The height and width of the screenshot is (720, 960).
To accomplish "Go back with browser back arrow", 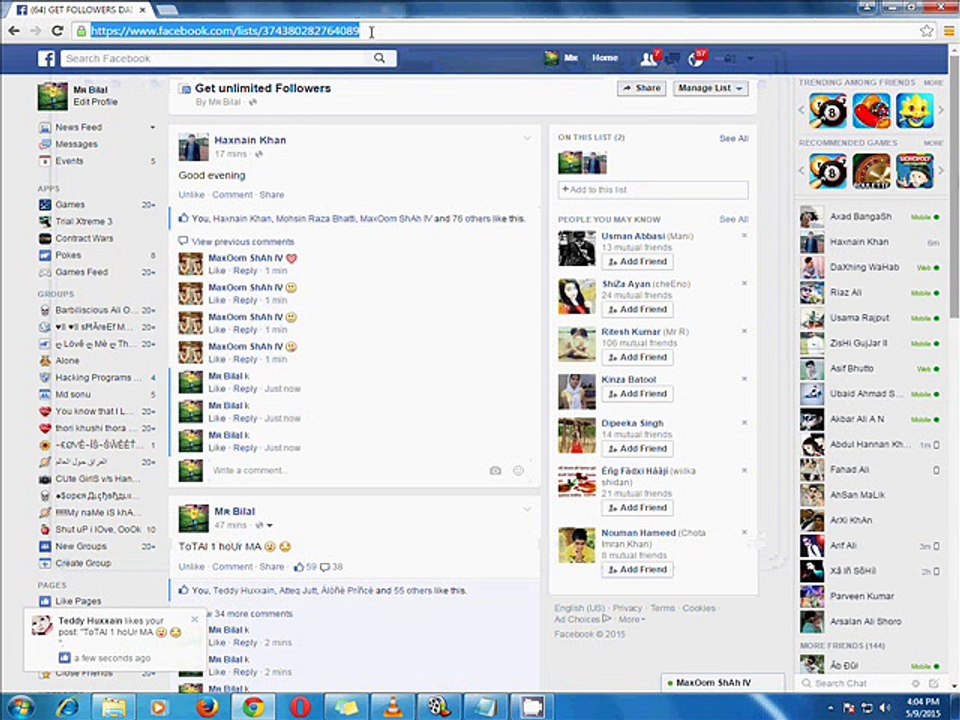I will 14,31.
